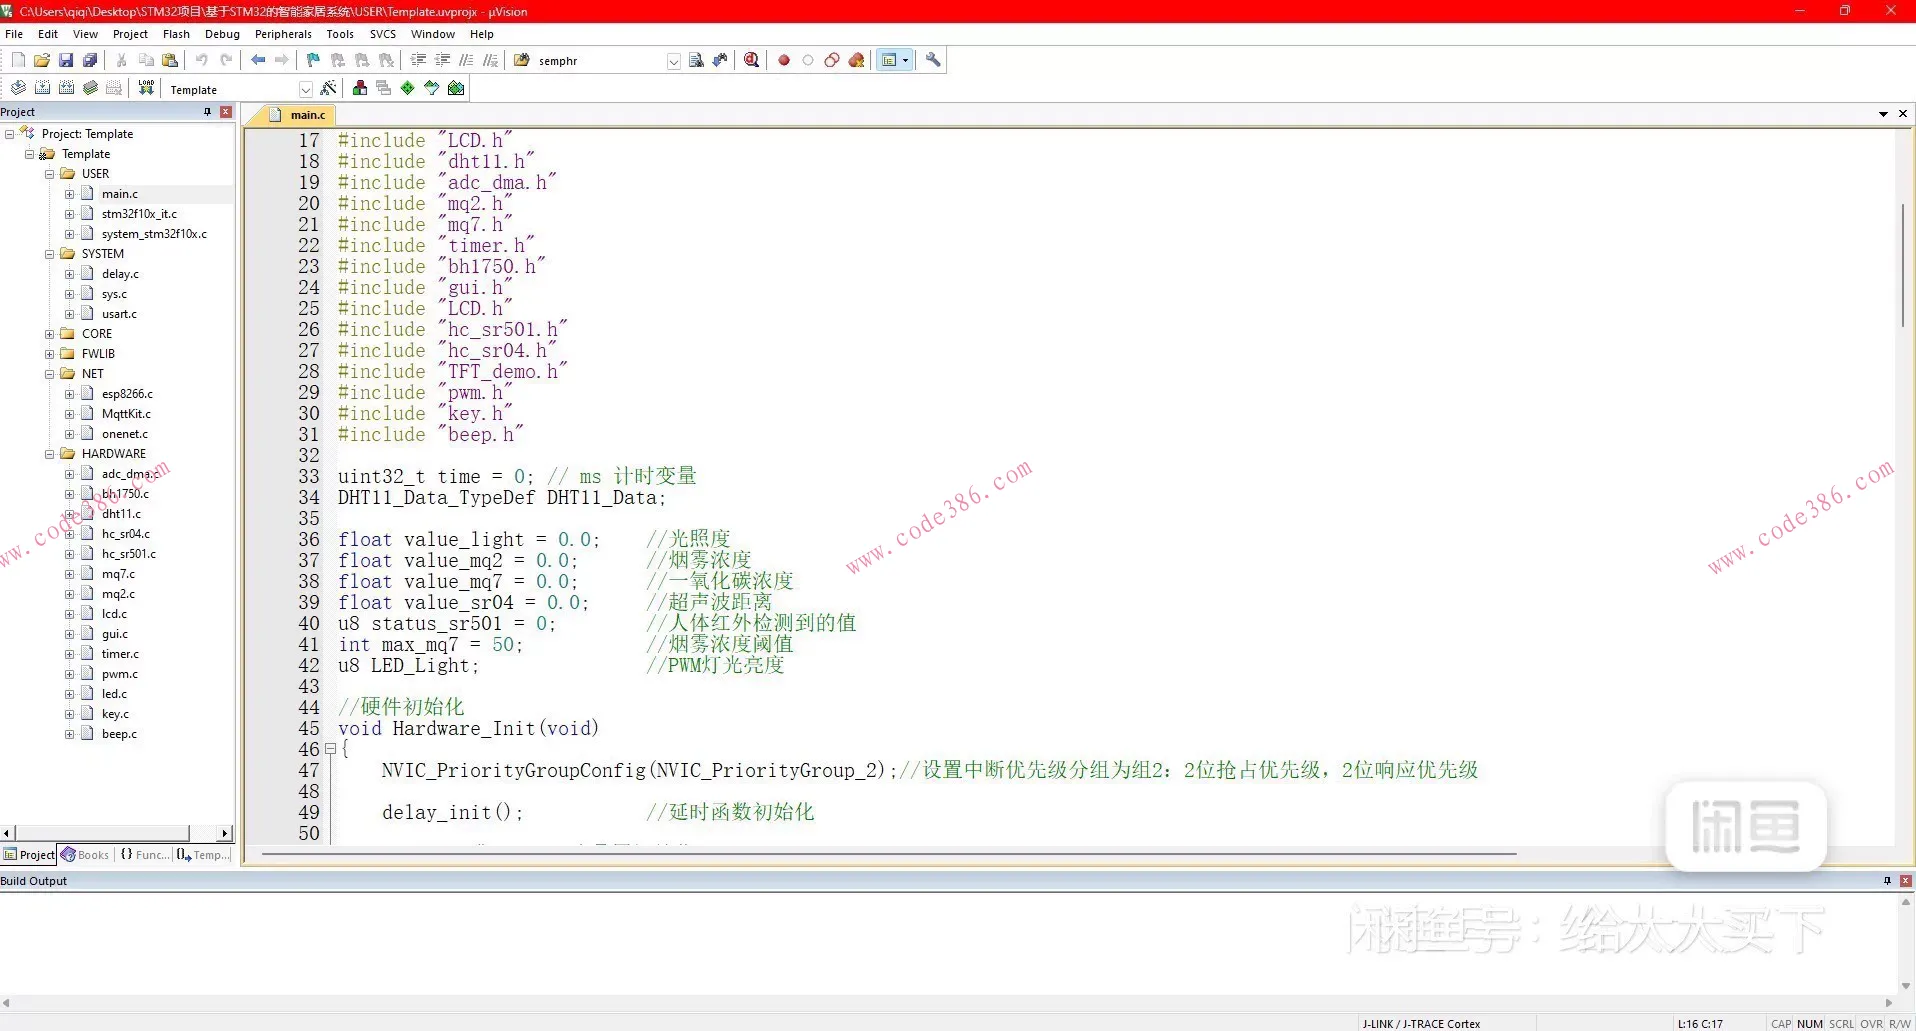Build the target using the Build icon
Screen dimensions: 1916x1031
42,88
